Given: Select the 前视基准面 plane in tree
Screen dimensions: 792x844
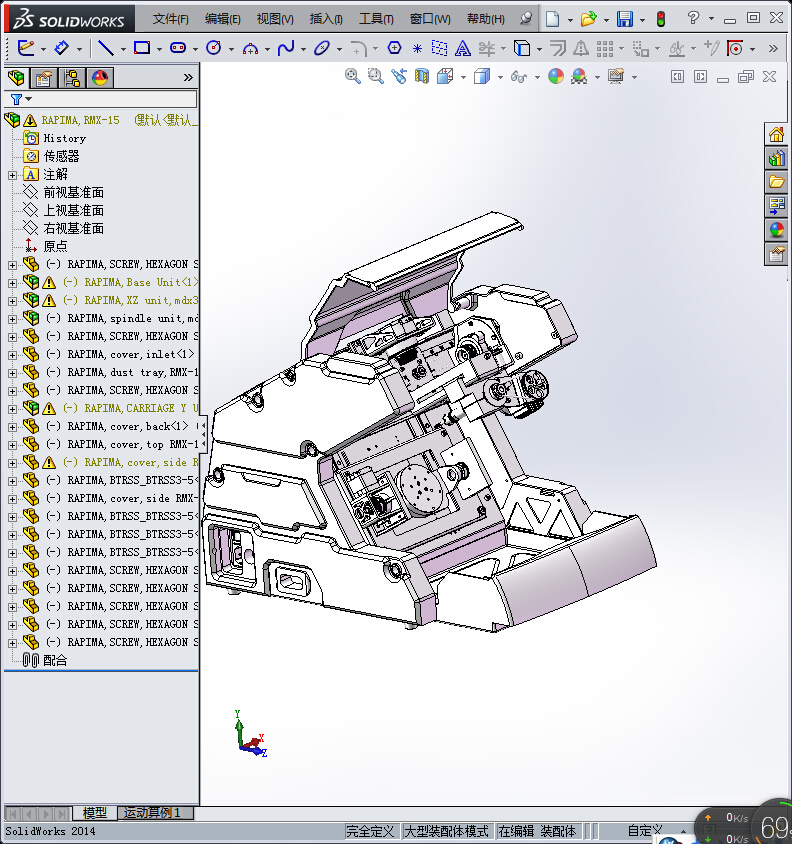Looking at the screenshot, I should point(73,192).
